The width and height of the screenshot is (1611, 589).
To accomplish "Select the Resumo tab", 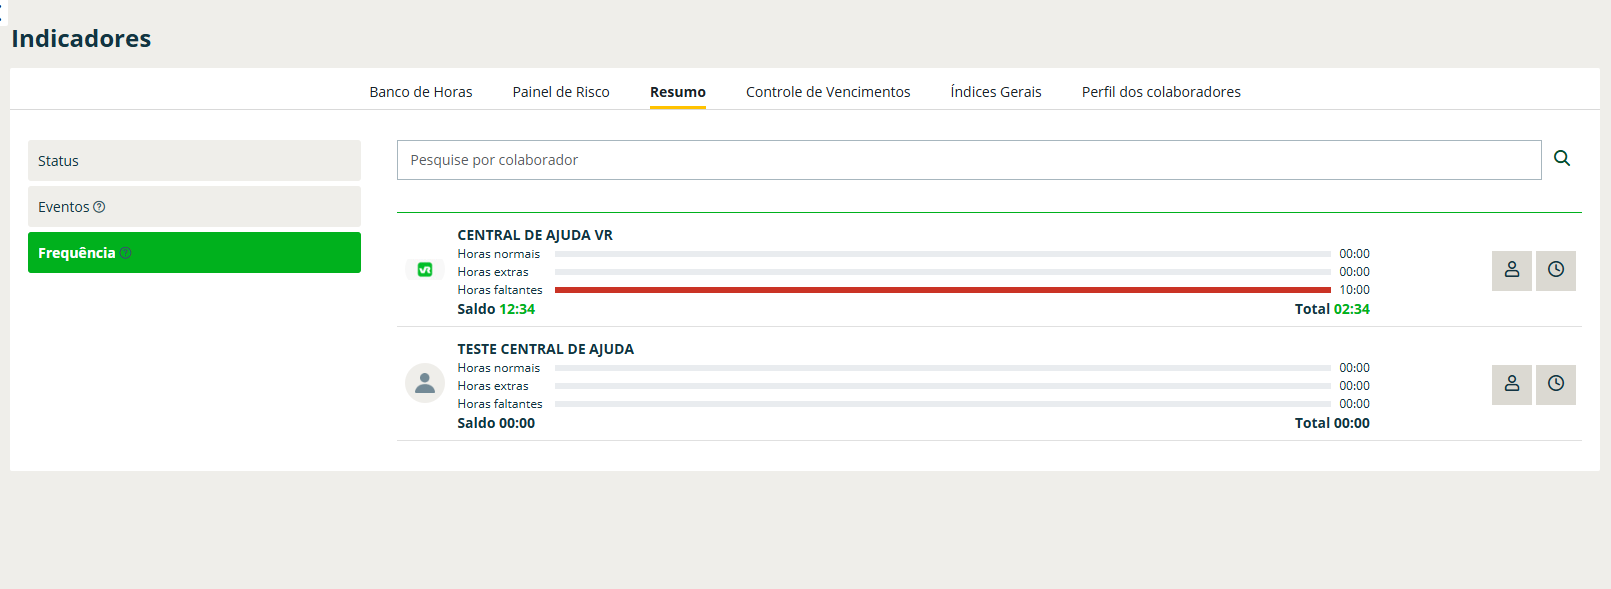I will coord(678,92).
